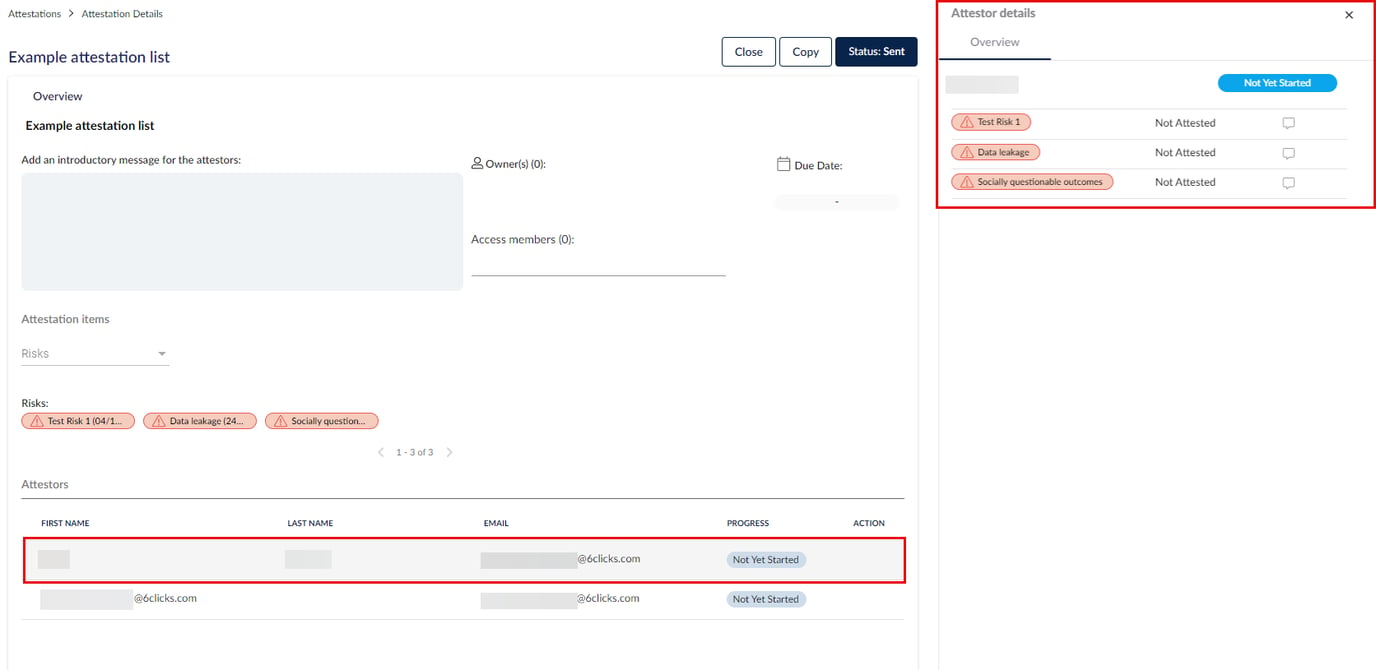1376x670 pixels.
Task: Select Test Risk 1 tag in attestor panel
Action: 991,122
